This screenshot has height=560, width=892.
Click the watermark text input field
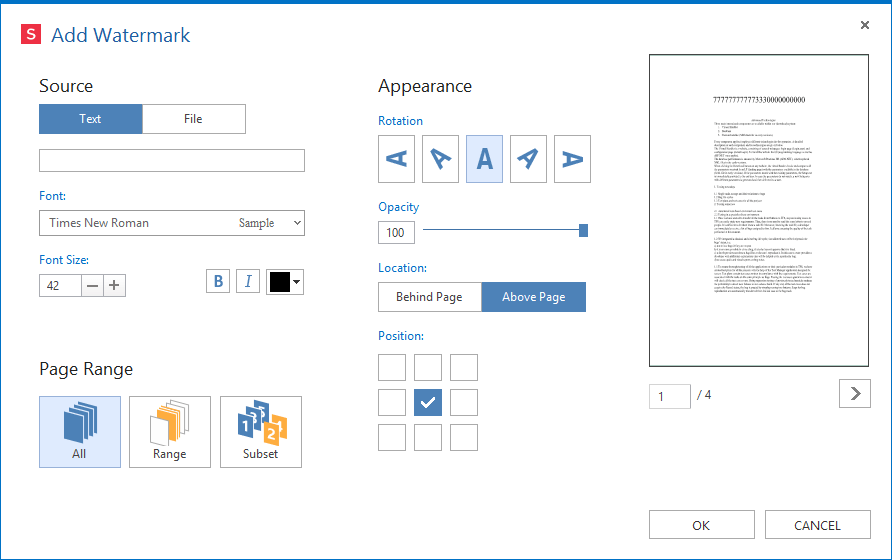[x=171, y=161]
